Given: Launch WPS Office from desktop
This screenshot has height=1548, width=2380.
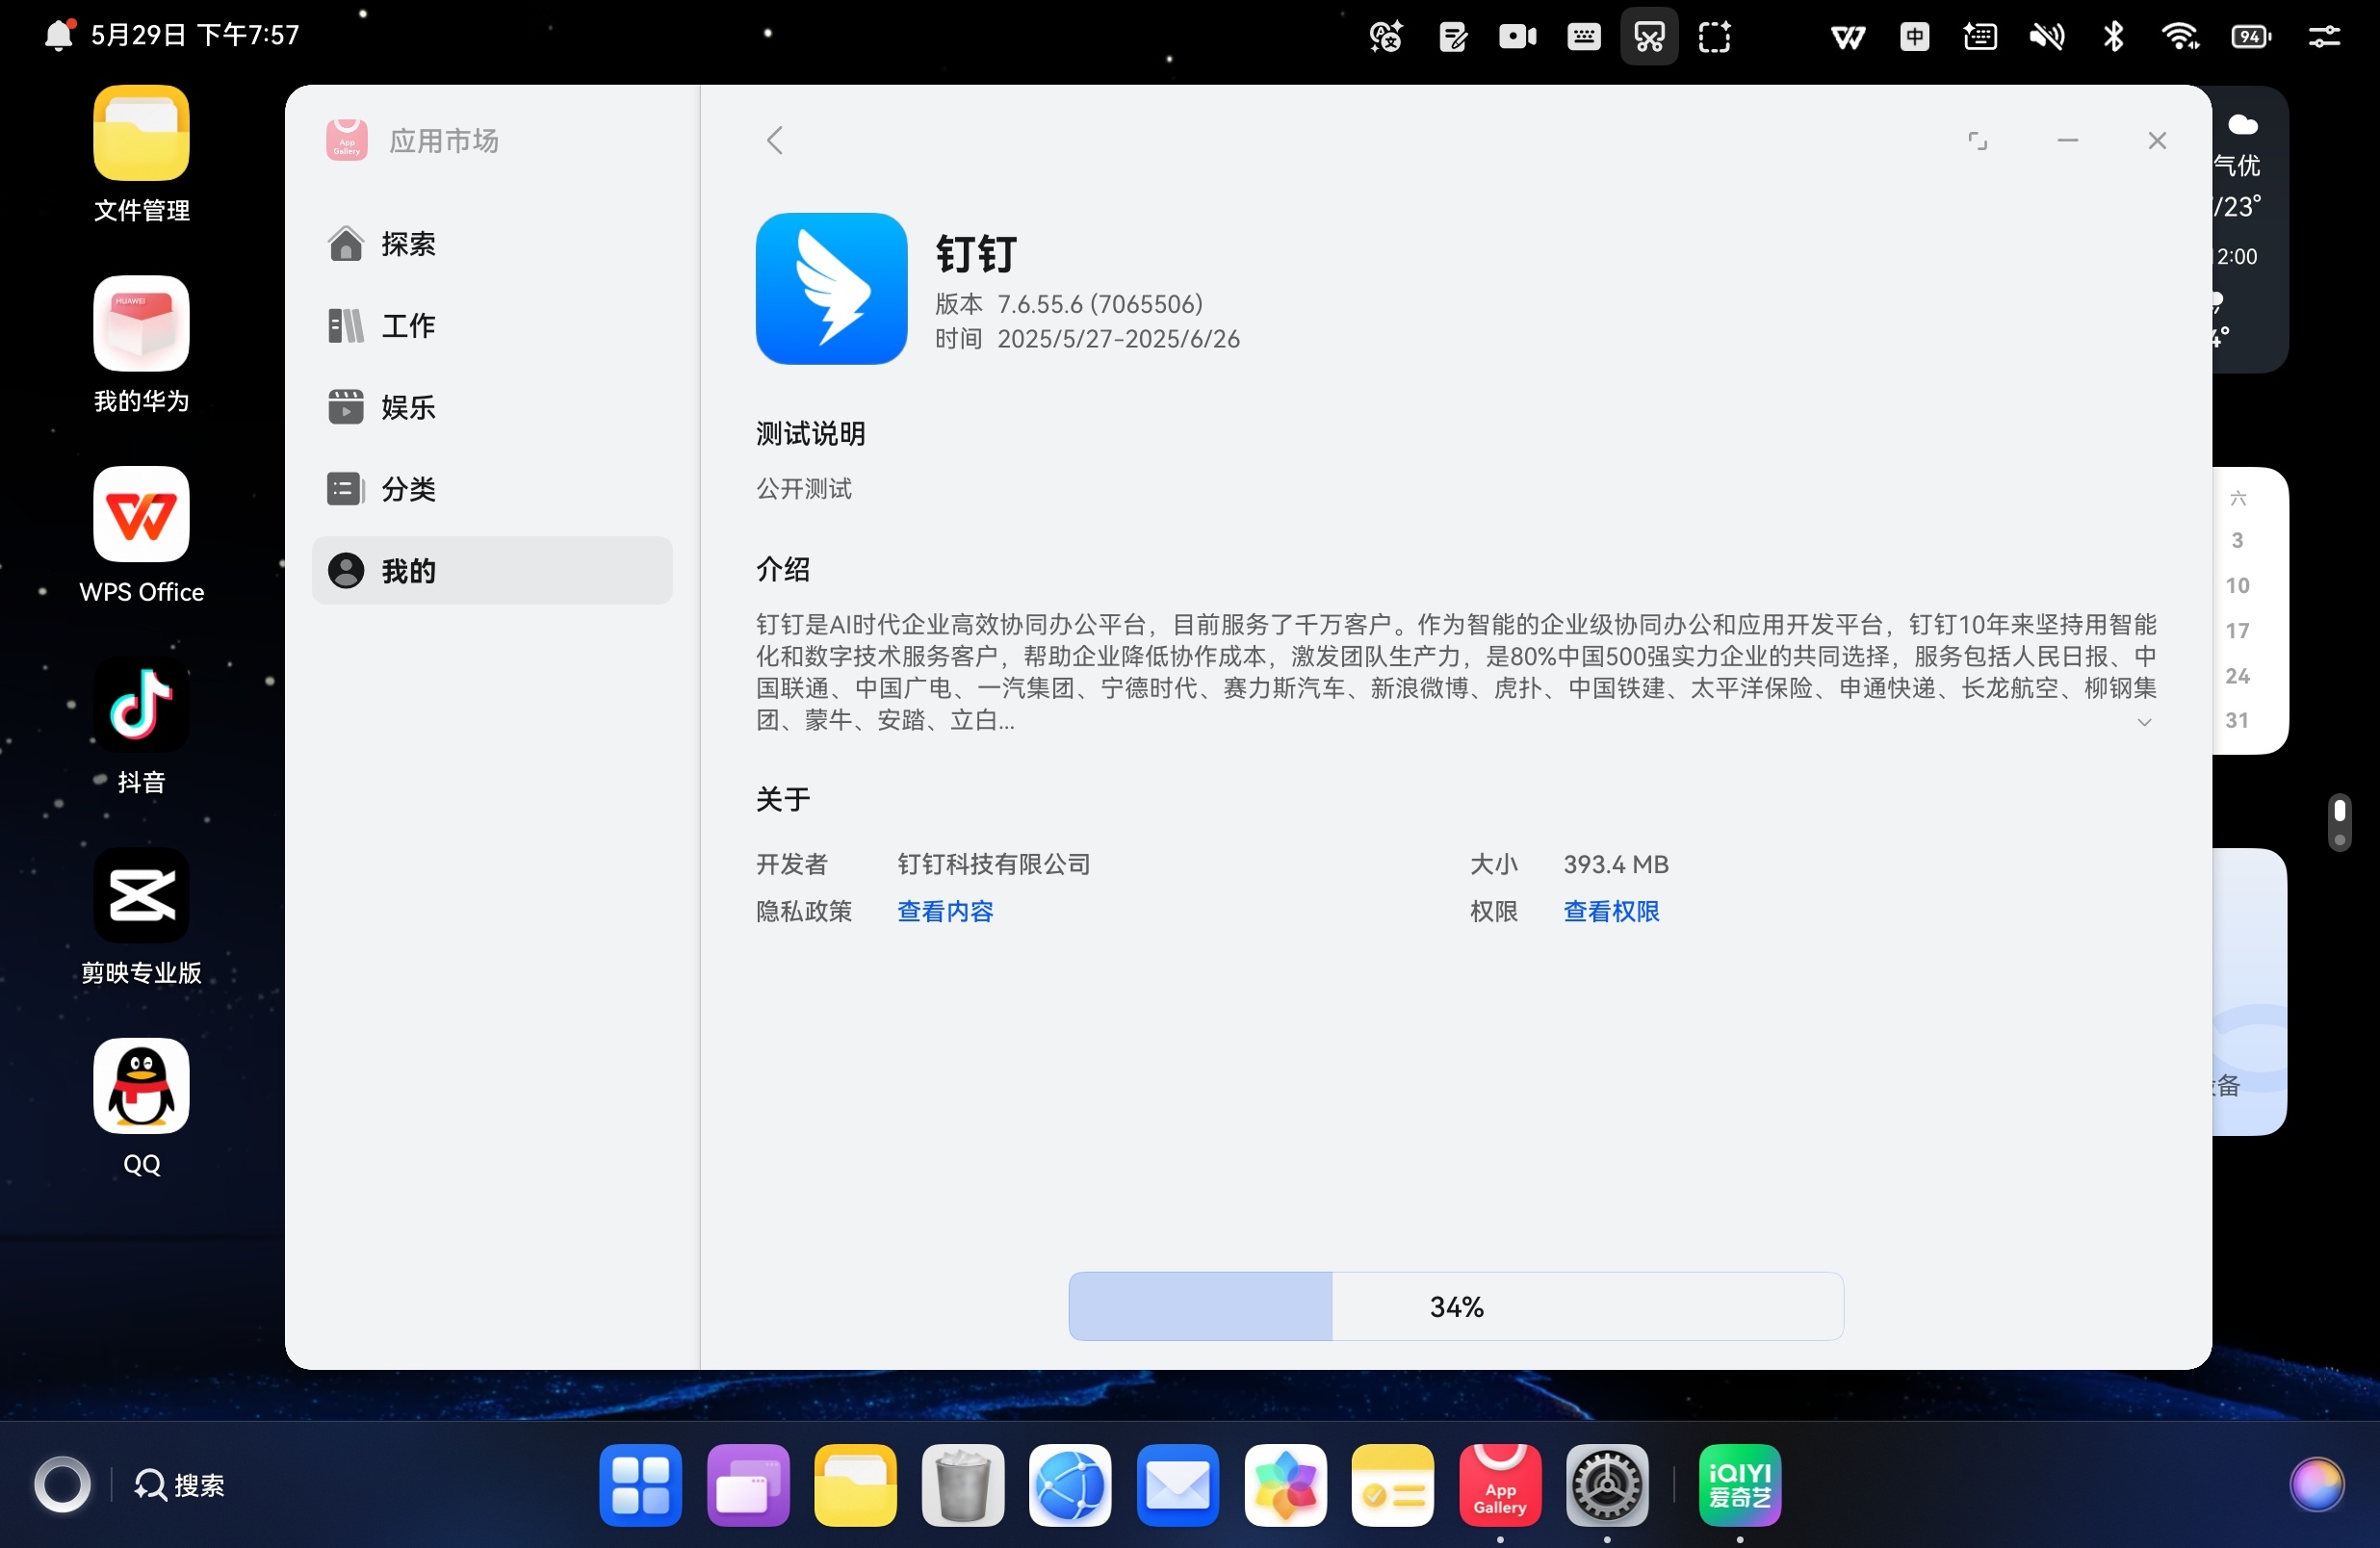Looking at the screenshot, I should (141, 536).
